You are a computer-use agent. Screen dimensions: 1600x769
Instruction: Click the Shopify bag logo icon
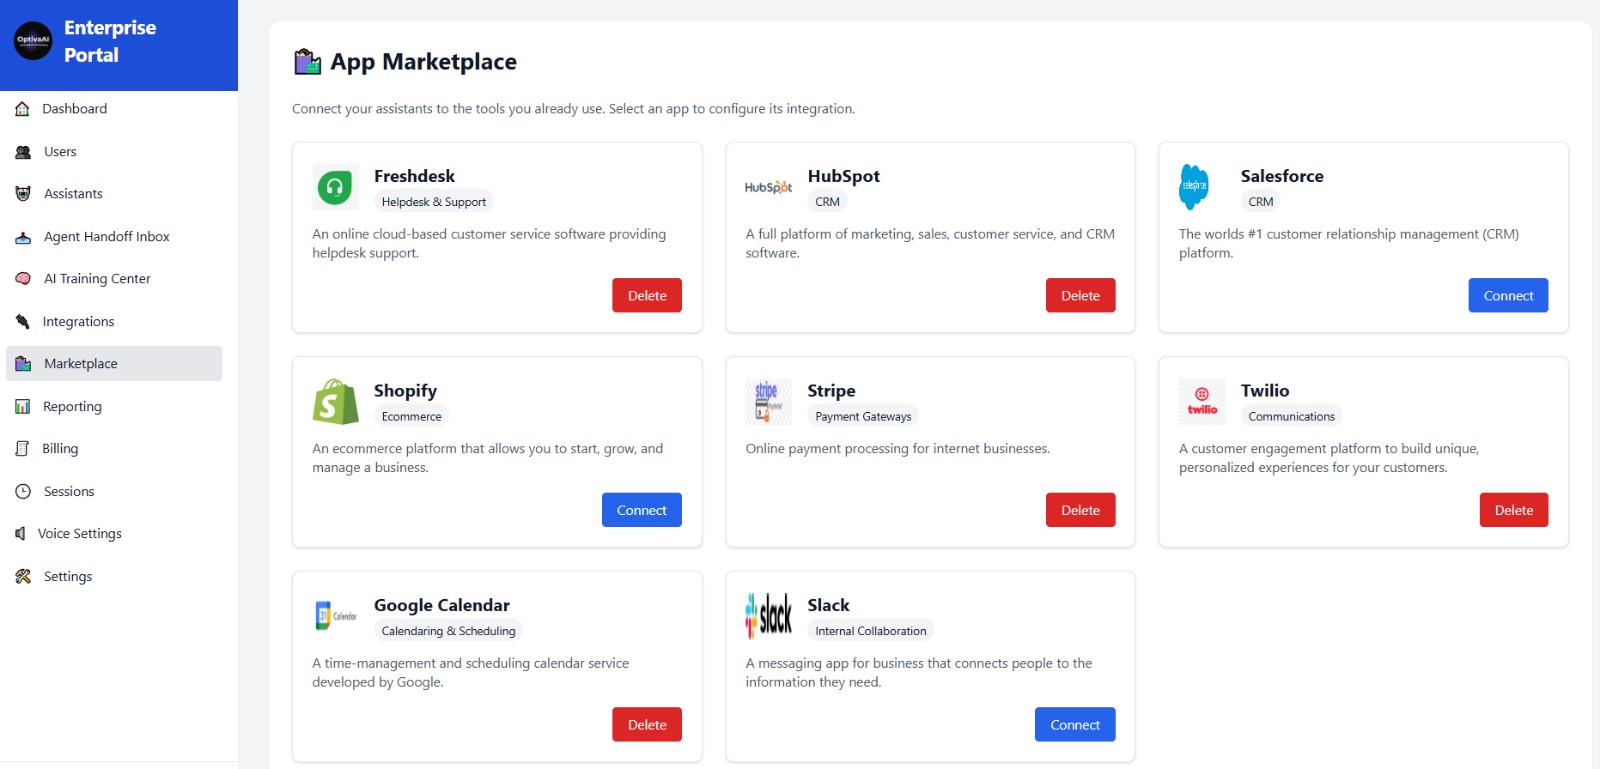pyautogui.click(x=335, y=402)
